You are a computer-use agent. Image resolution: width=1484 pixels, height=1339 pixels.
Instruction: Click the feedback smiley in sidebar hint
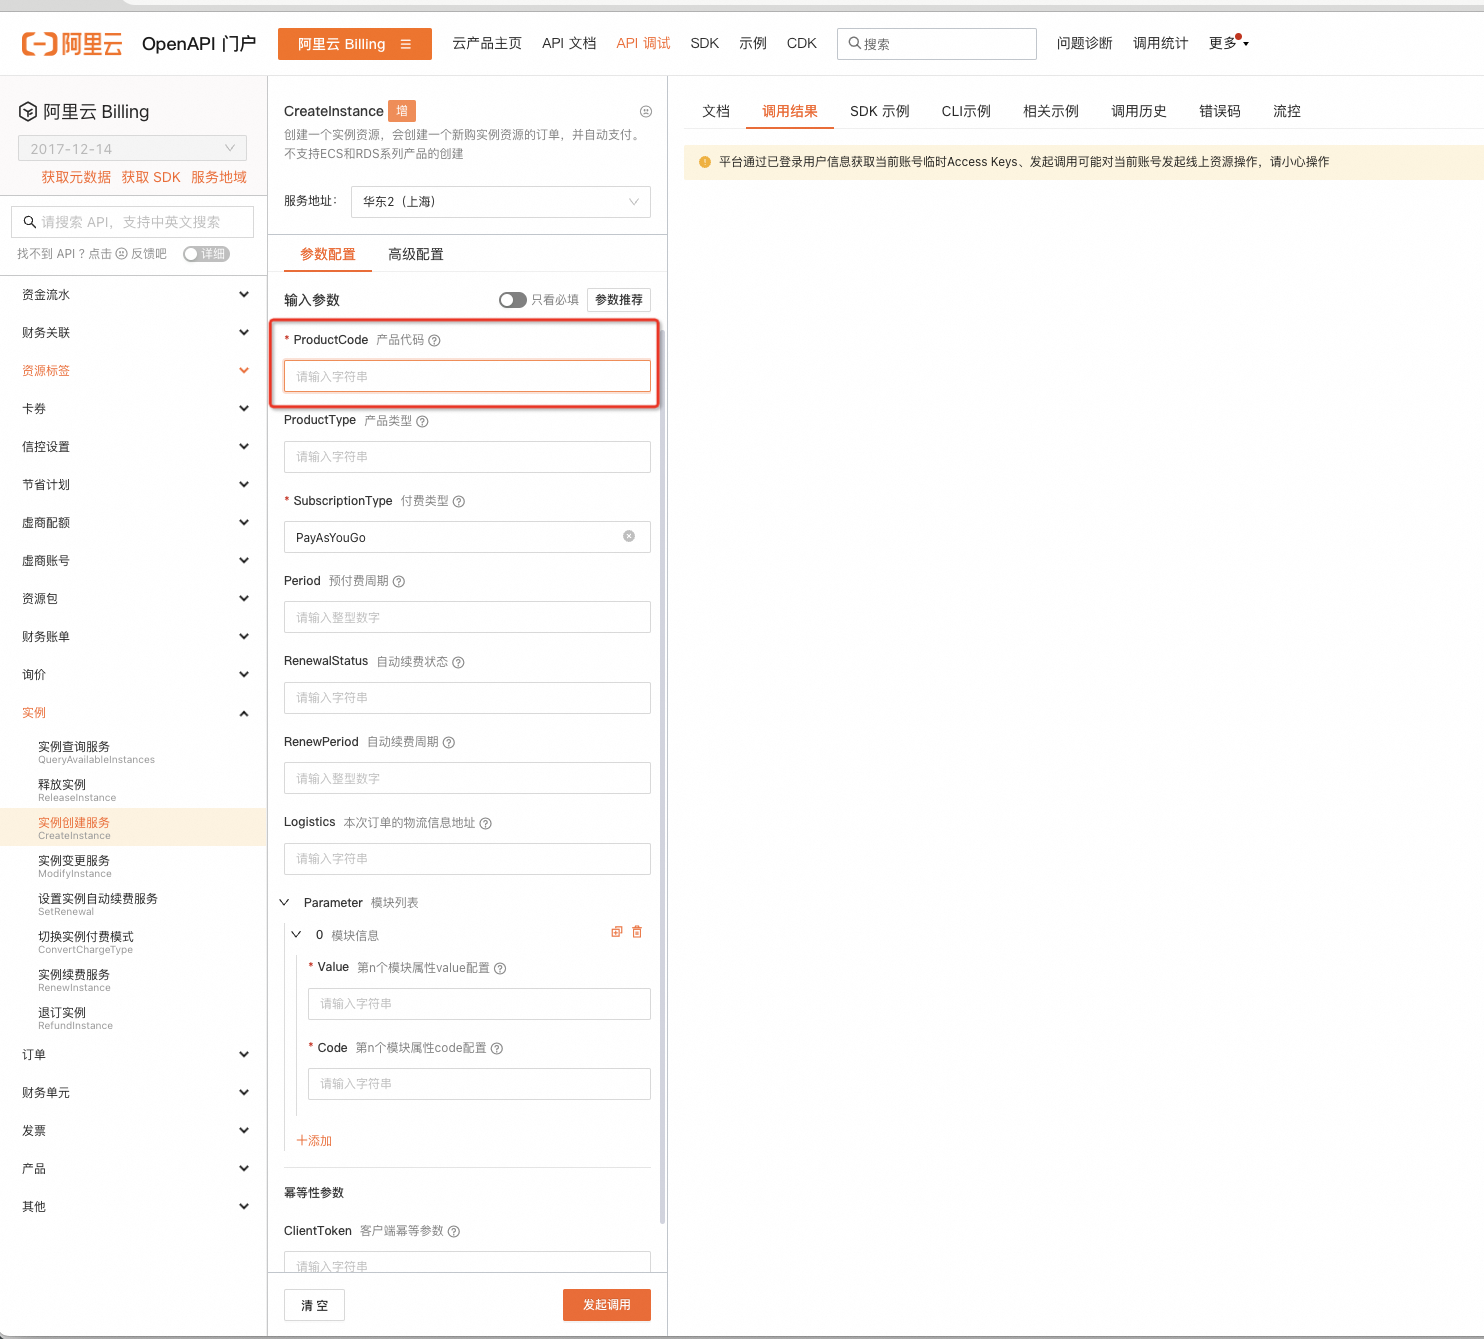point(122,254)
